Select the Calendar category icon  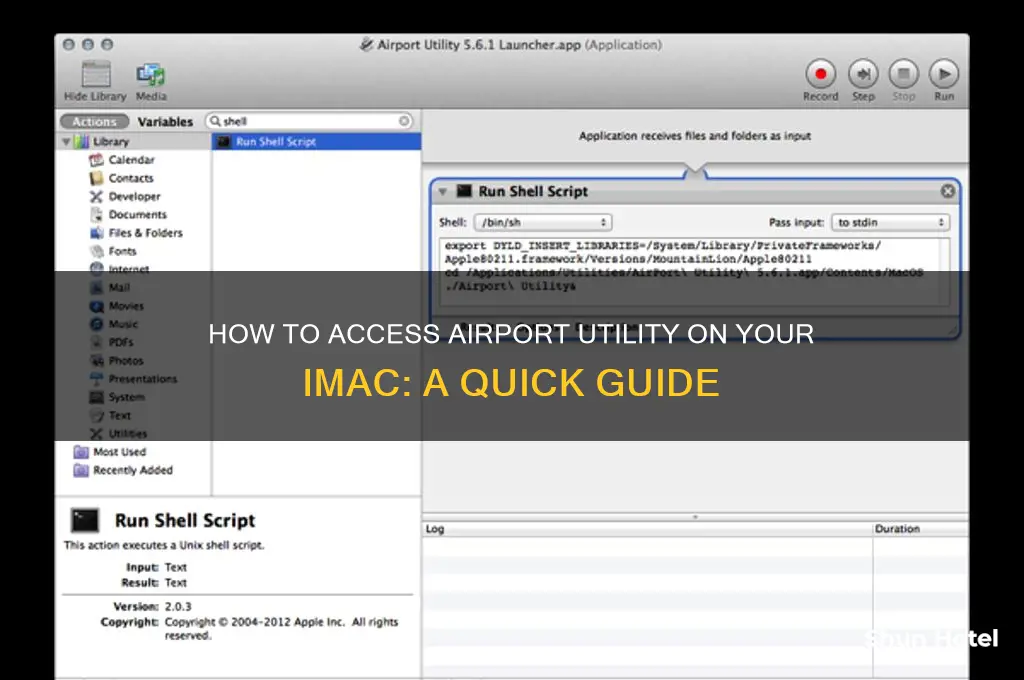coord(96,159)
